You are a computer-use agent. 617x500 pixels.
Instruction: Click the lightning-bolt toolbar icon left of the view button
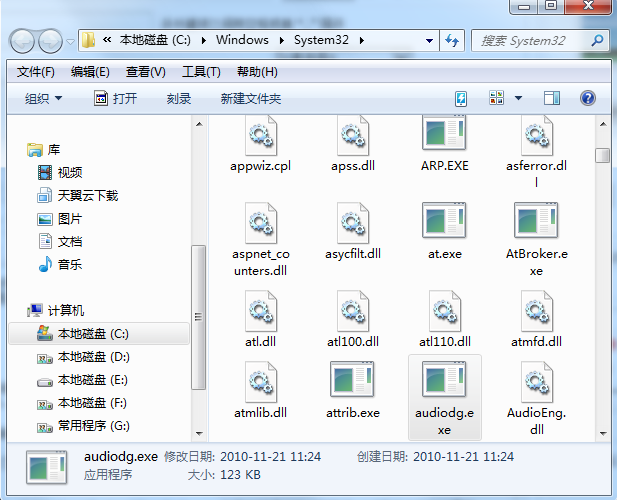click(x=461, y=98)
